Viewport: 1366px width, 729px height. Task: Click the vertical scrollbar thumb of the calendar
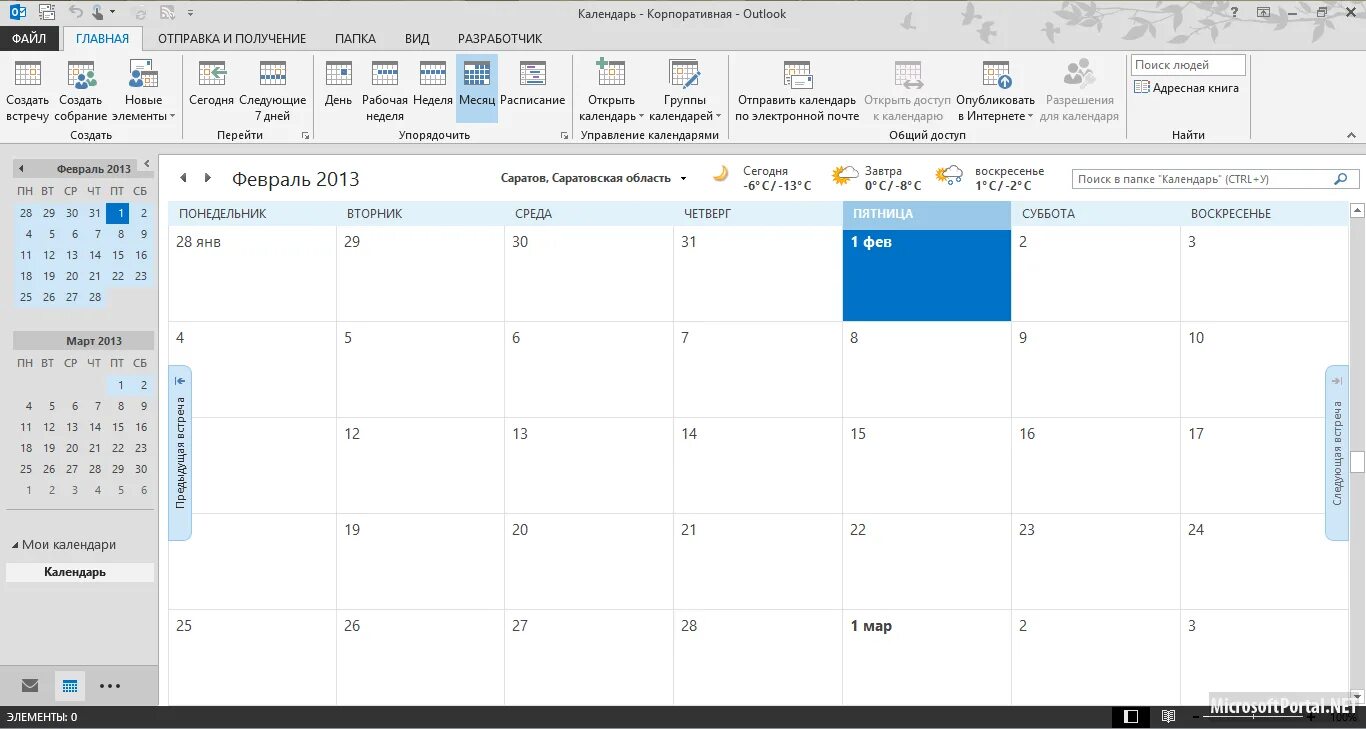click(x=1357, y=461)
